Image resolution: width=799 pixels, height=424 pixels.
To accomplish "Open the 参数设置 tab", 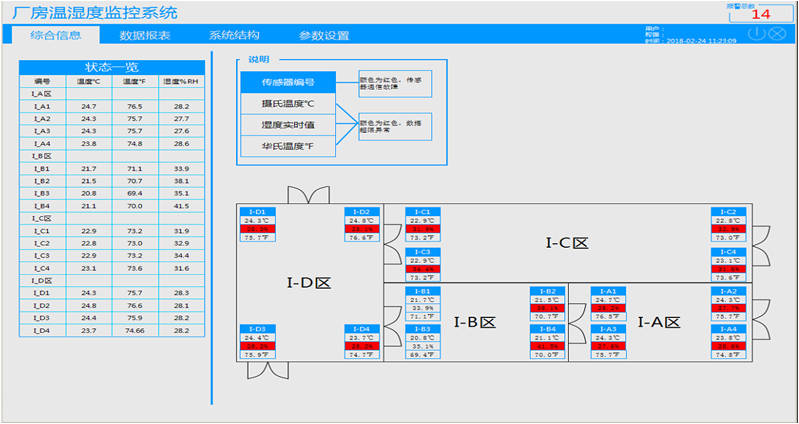I will tap(324, 36).
